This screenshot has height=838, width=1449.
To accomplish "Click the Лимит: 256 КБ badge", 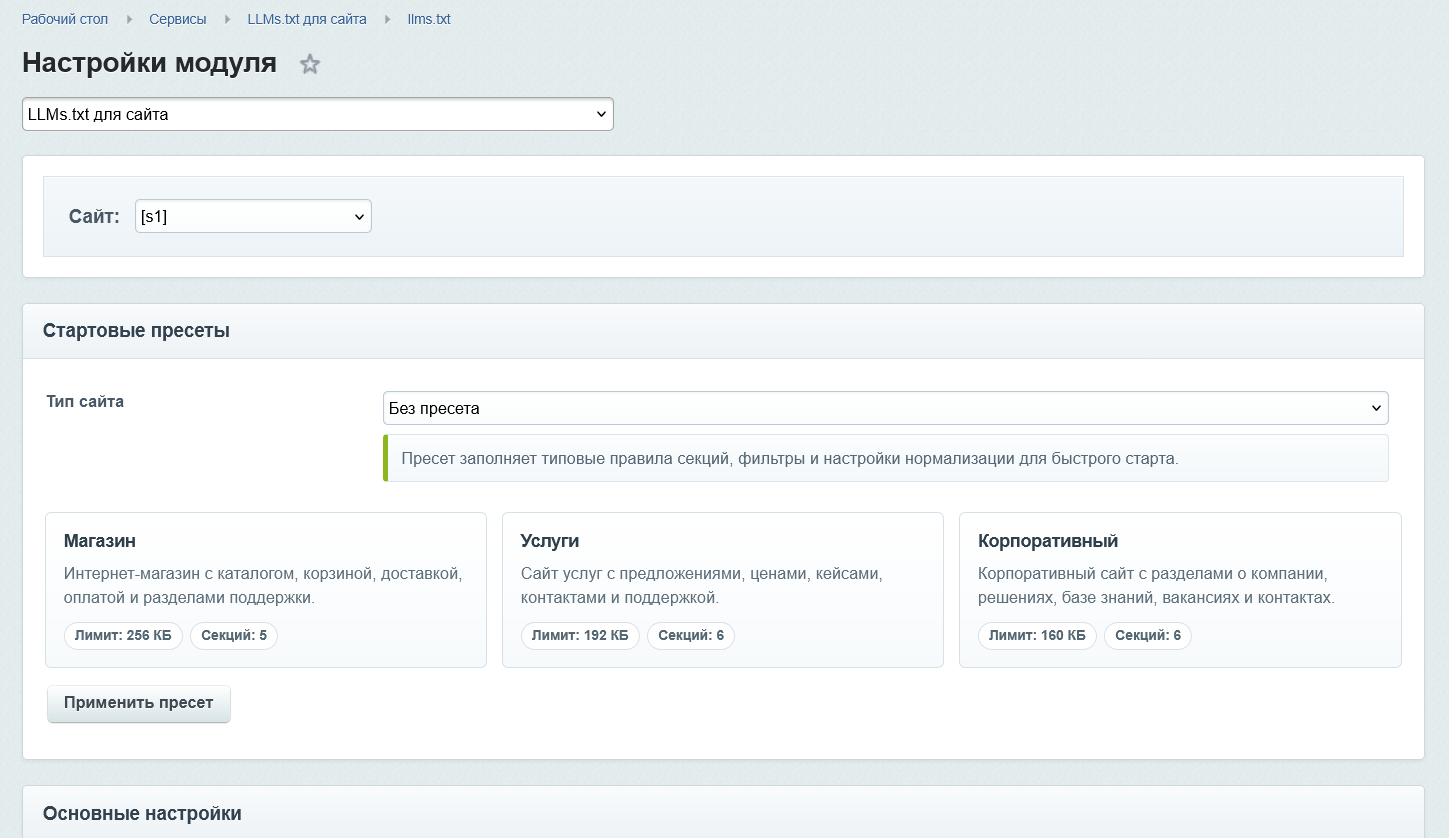I will tap(124, 635).
